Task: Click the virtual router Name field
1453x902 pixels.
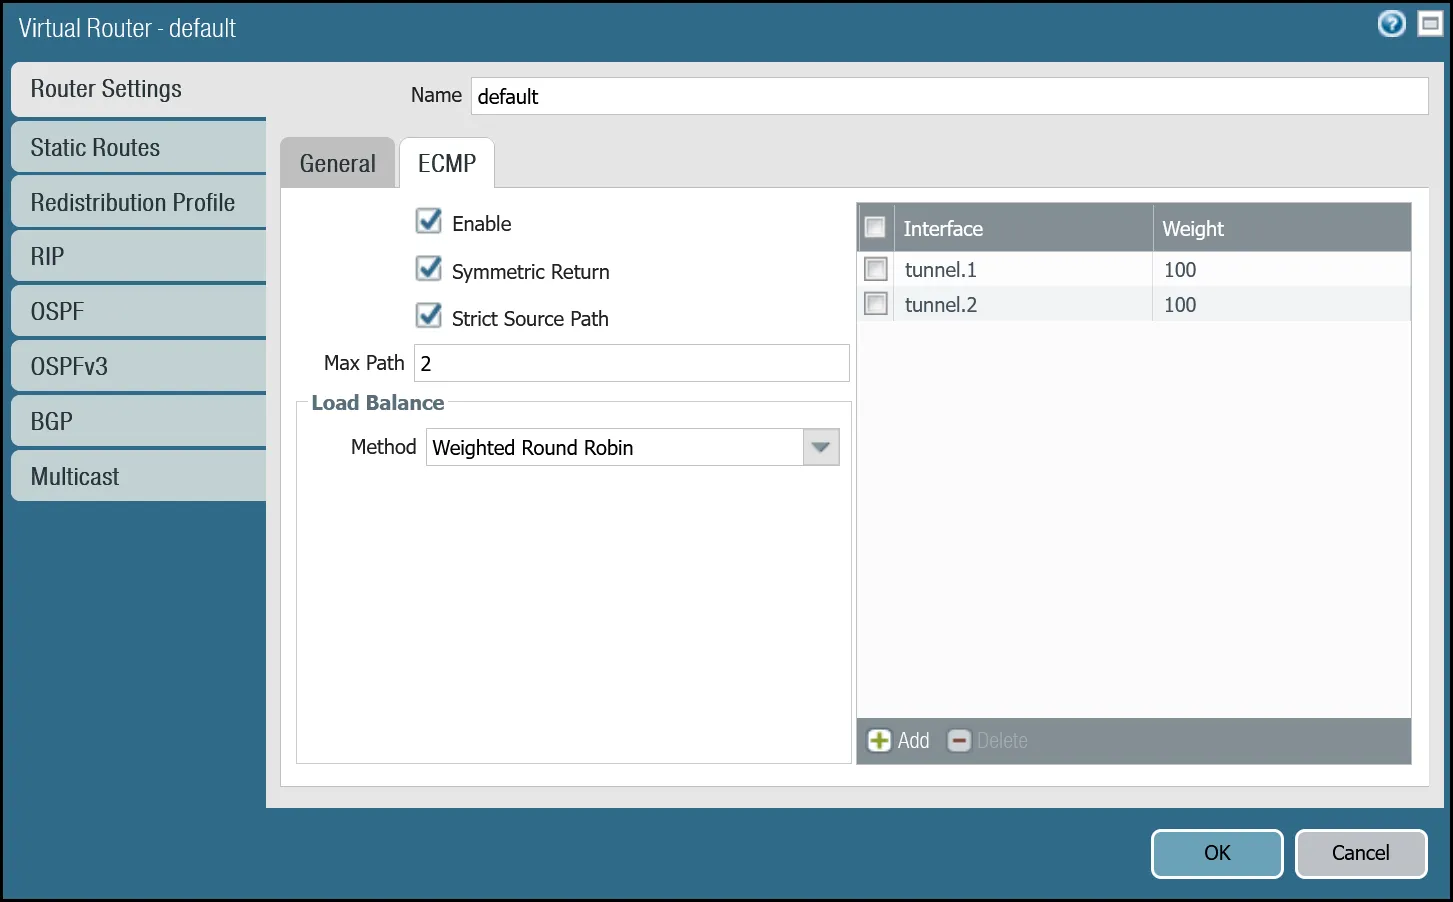Action: point(948,96)
